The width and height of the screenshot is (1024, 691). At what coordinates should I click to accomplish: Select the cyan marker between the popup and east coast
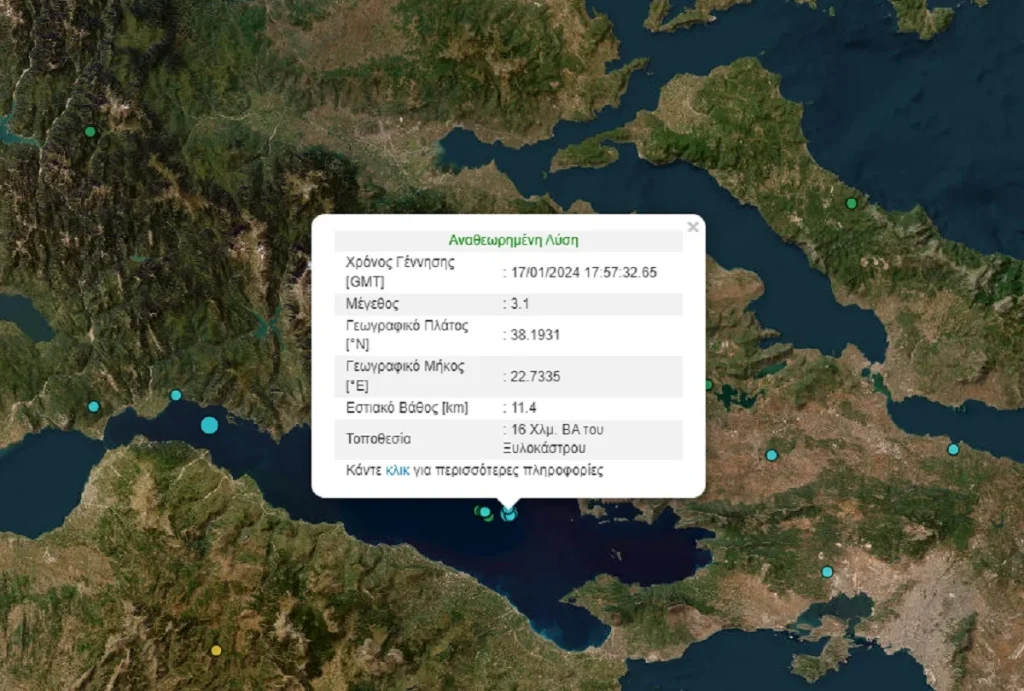tap(771, 455)
